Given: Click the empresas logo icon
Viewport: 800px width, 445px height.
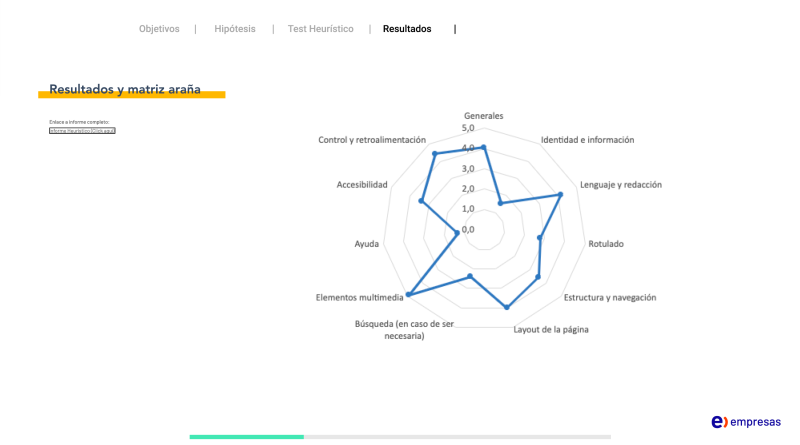Looking at the screenshot, I should (x=719, y=422).
